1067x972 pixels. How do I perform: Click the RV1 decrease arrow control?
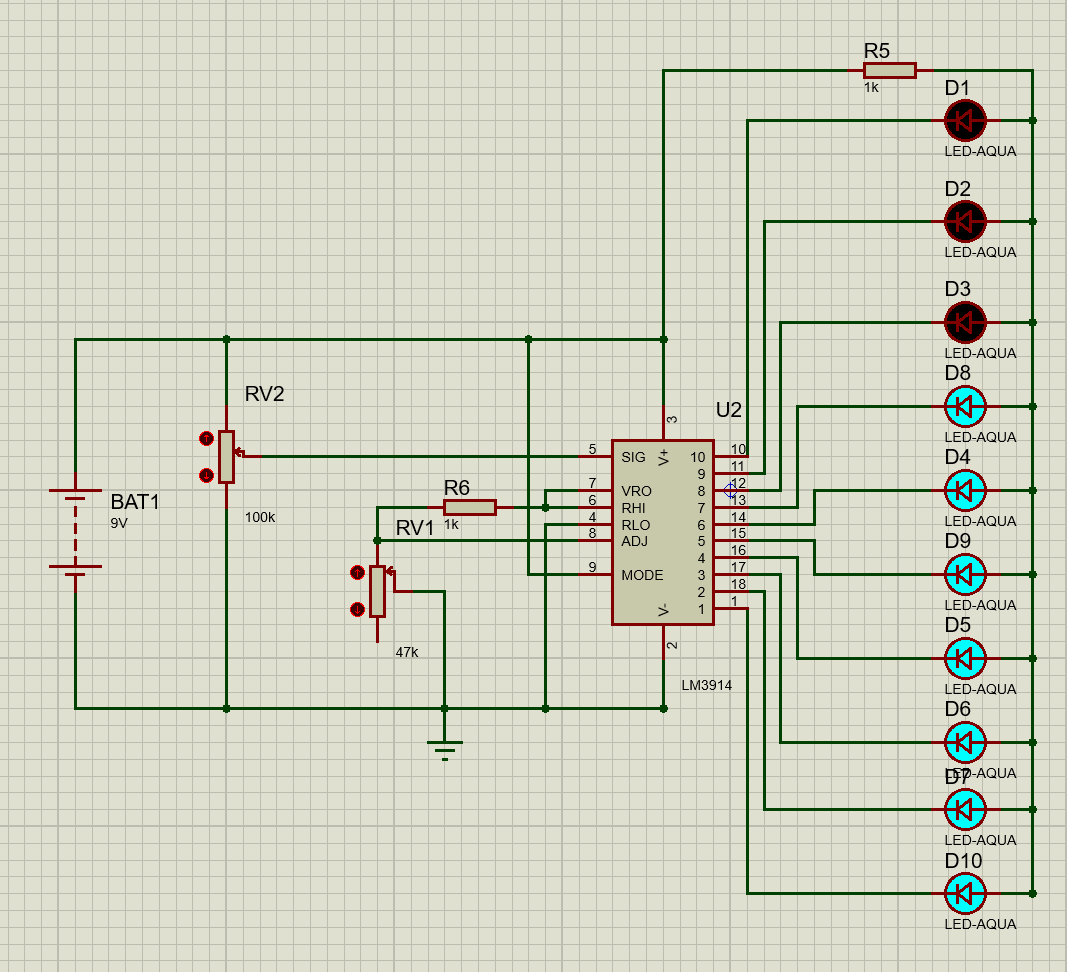pos(358,607)
